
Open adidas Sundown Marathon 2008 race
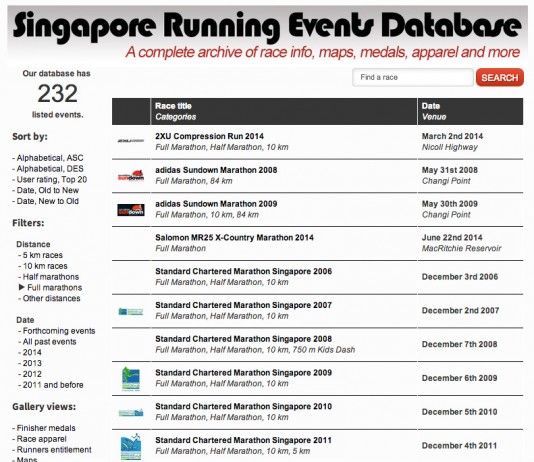[x=216, y=170]
